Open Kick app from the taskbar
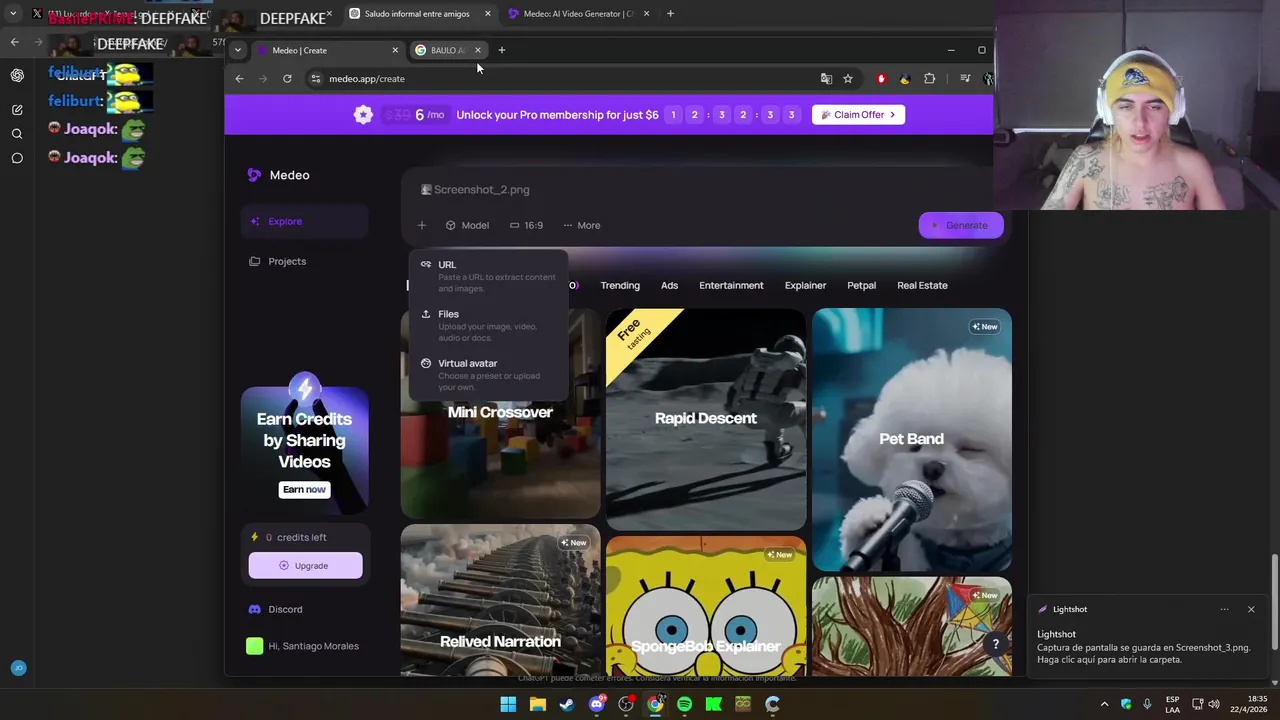The width and height of the screenshot is (1280, 720). (713, 704)
